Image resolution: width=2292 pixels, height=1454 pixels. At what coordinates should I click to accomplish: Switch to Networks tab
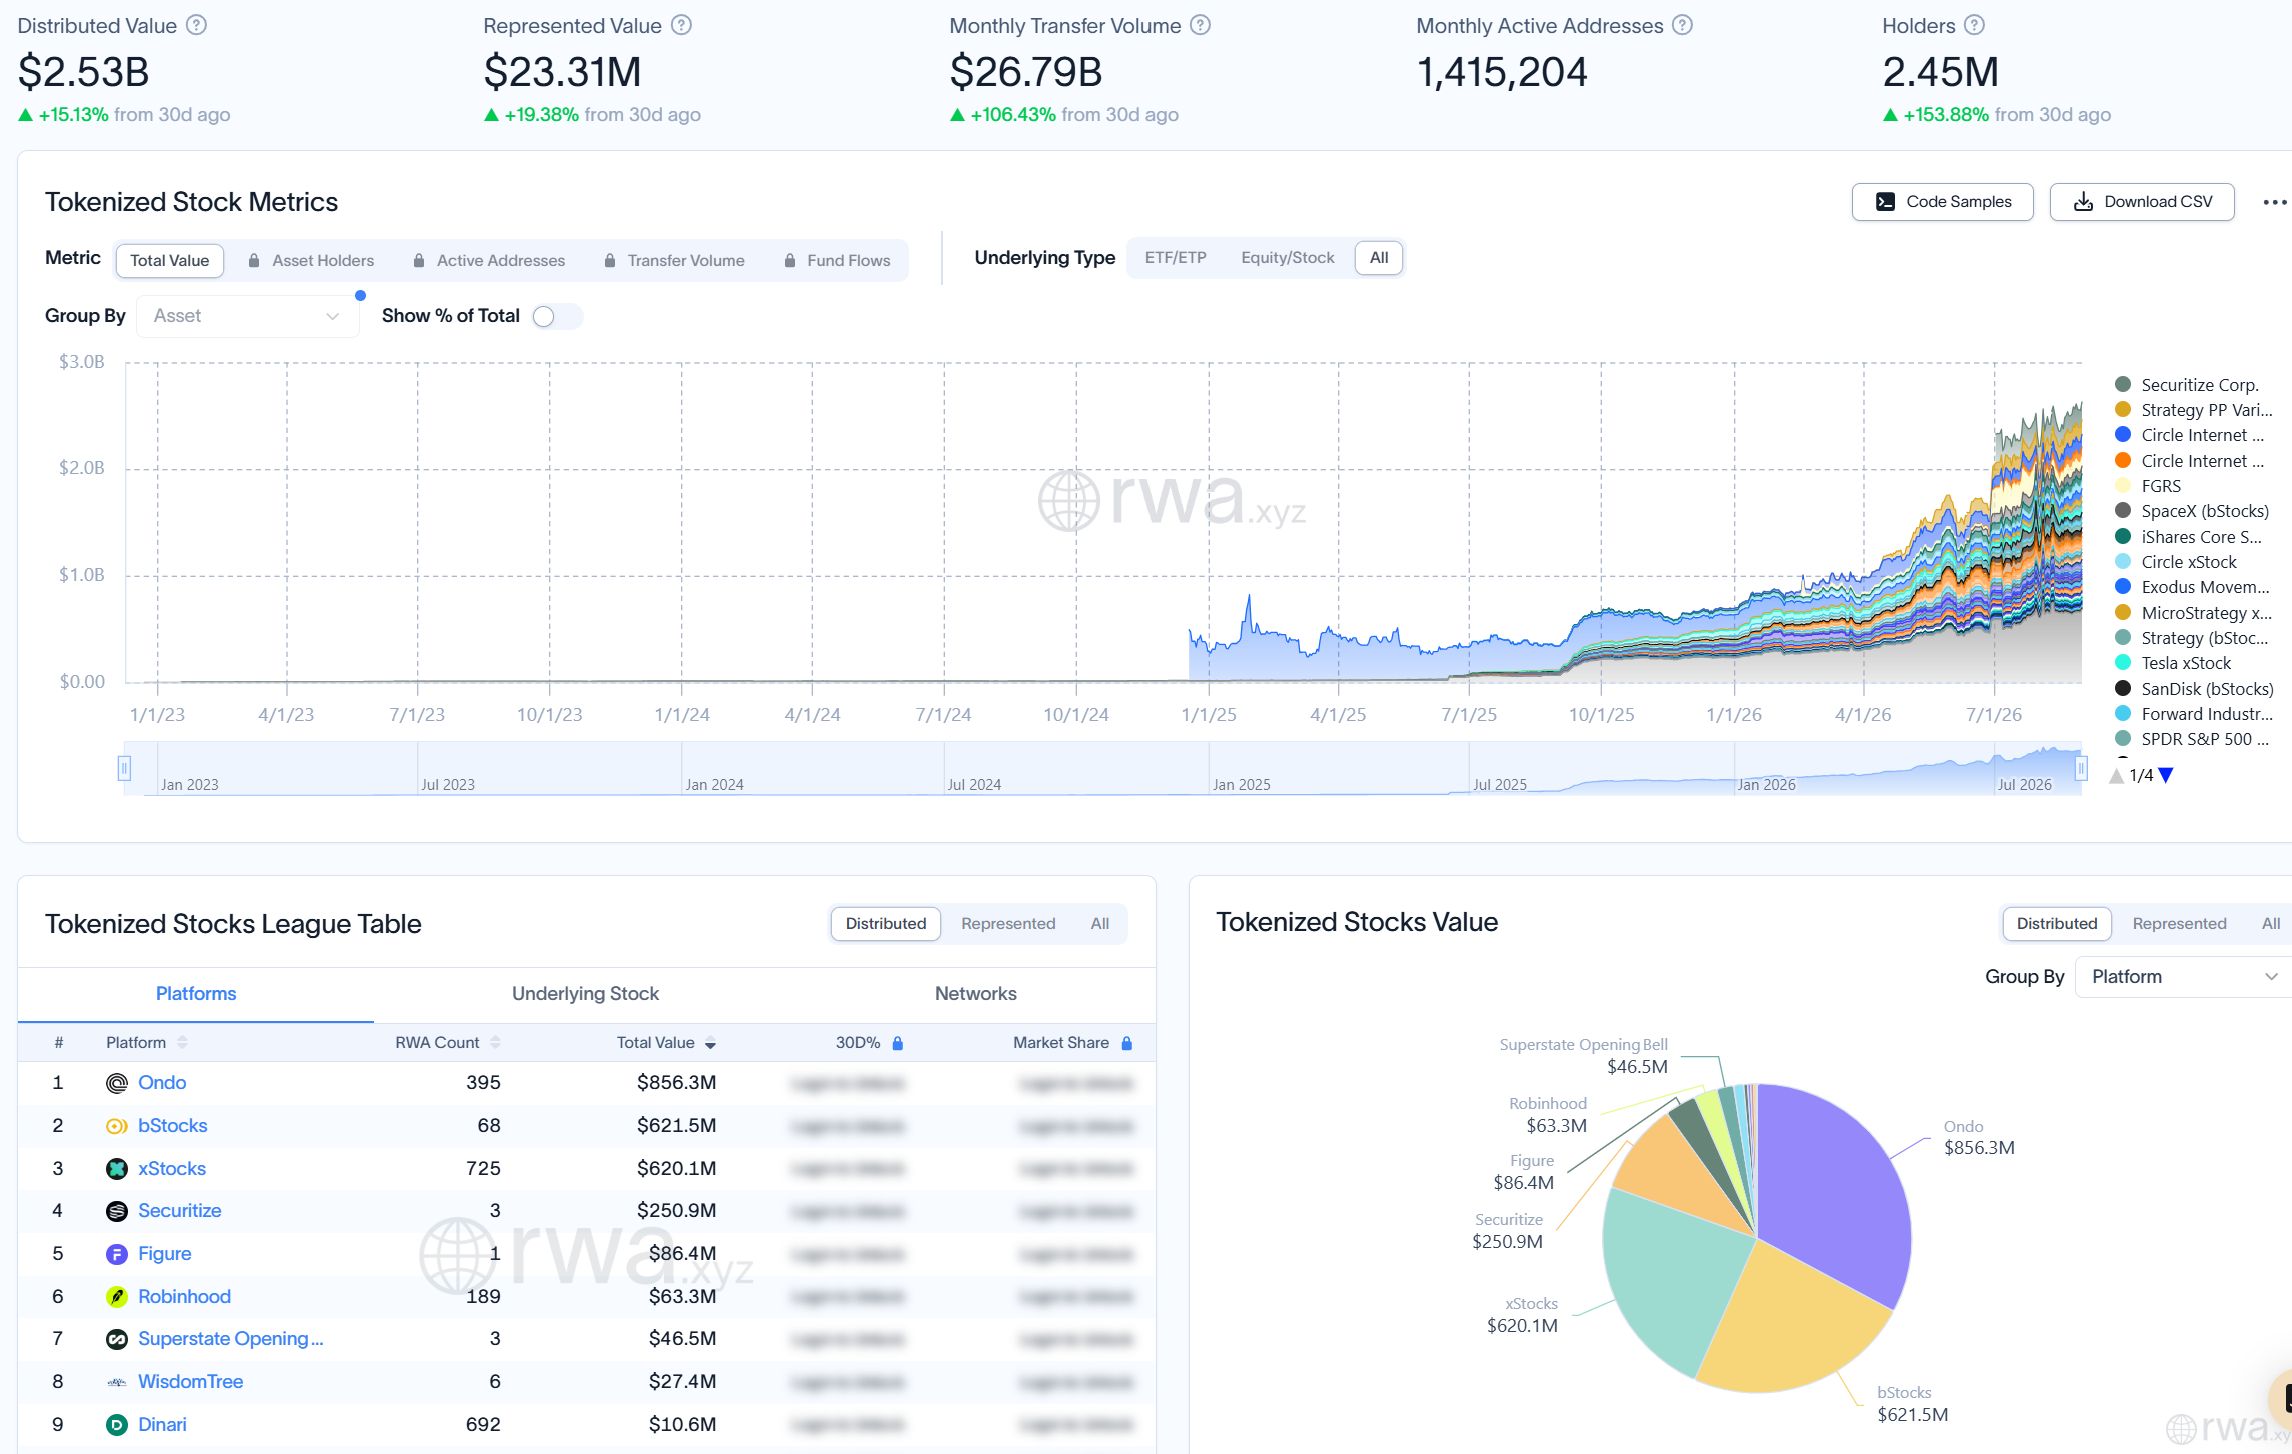point(975,994)
